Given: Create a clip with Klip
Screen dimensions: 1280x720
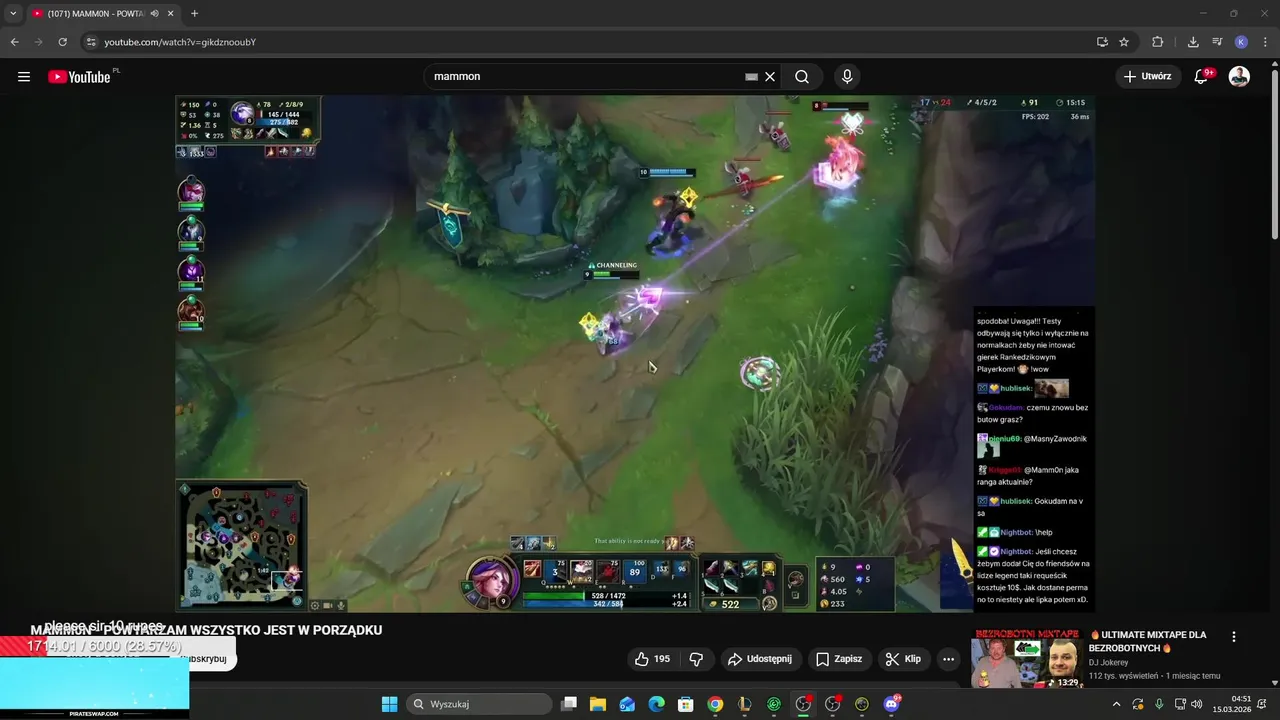Looking at the screenshot, I should point(903,659).
